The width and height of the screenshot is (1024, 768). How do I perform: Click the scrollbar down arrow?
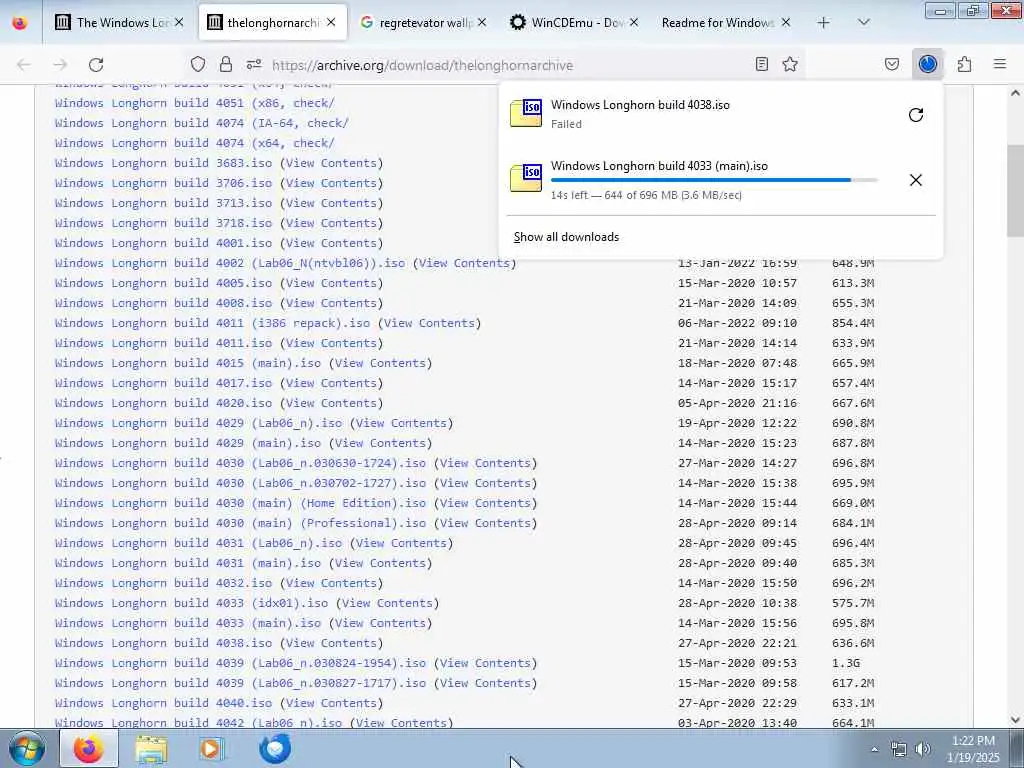[x=1015, y=720]
